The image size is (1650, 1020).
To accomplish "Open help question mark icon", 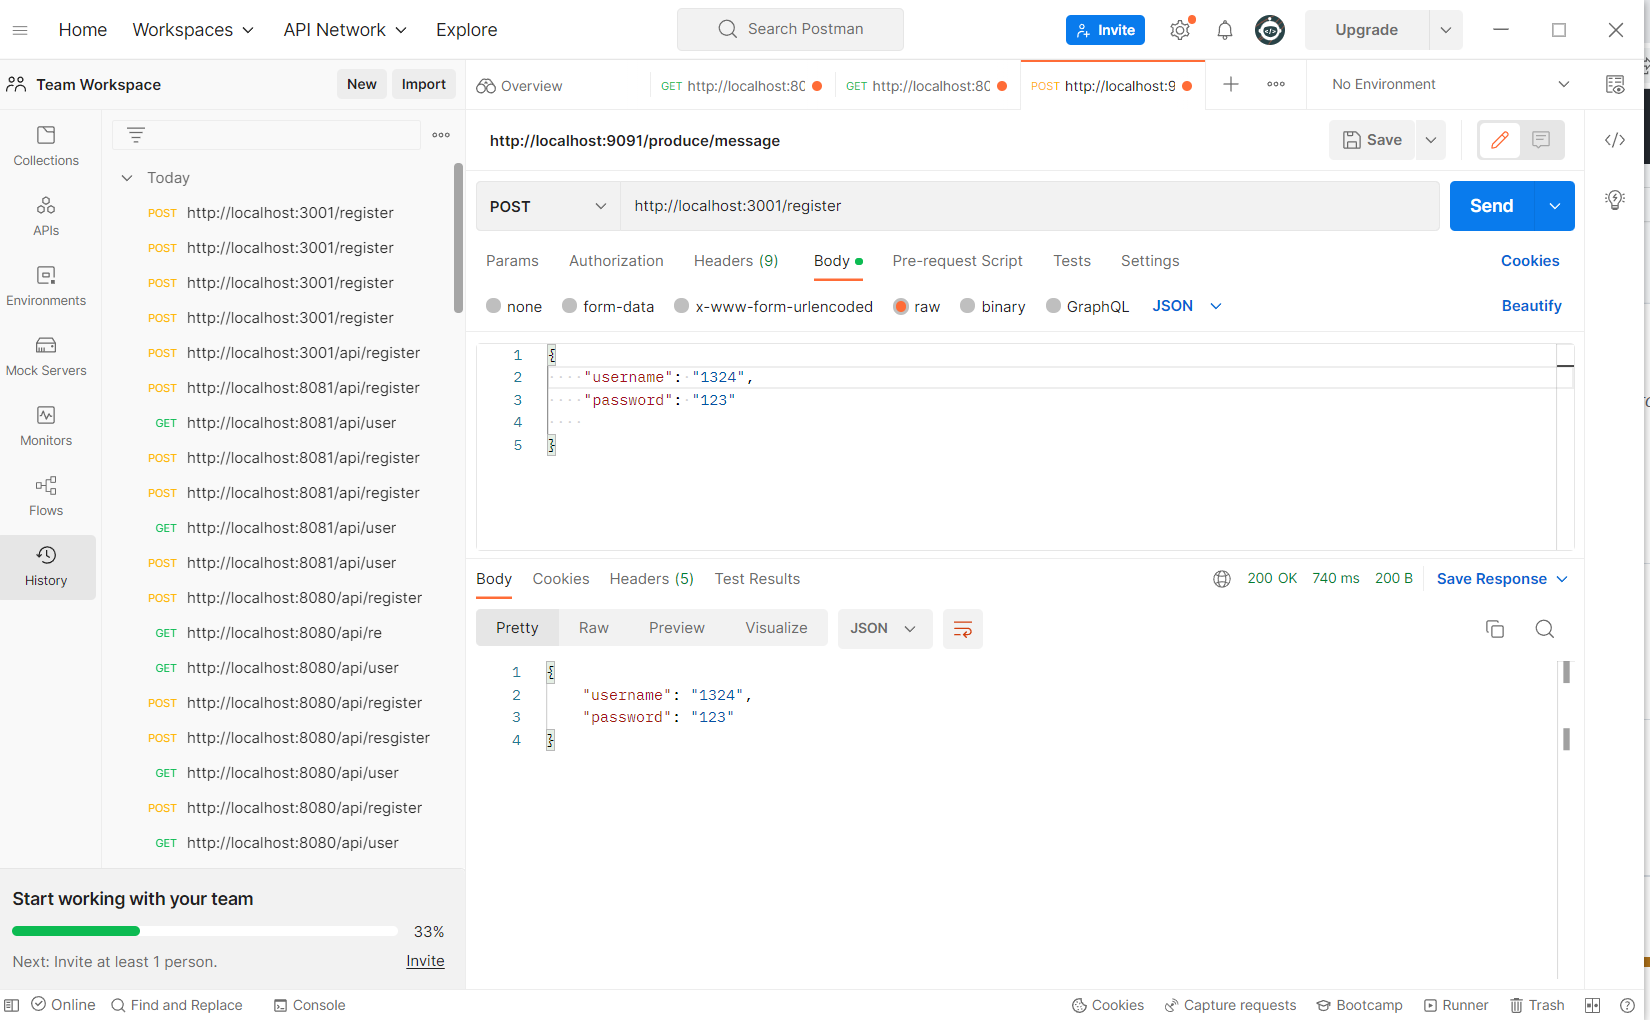I will pos(1627,1005).
